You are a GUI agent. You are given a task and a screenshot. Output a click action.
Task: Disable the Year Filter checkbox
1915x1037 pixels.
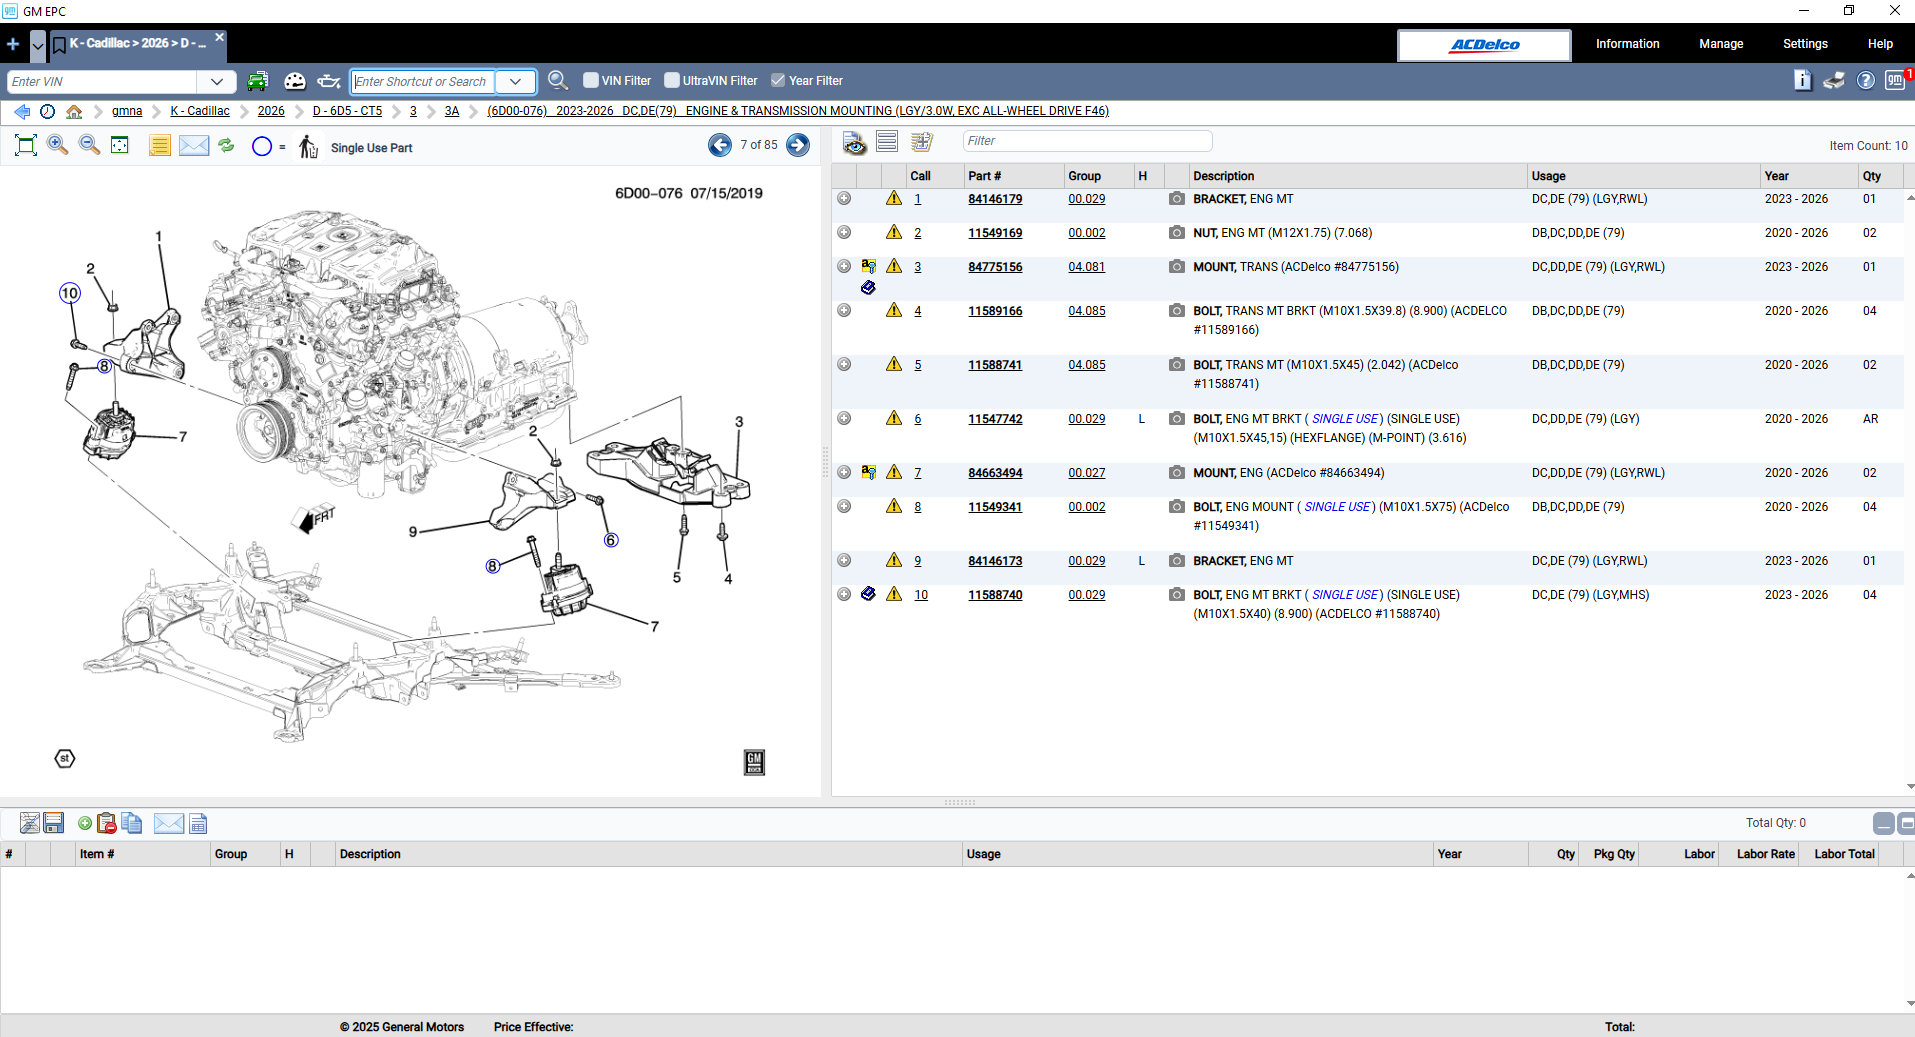(778, 80)
